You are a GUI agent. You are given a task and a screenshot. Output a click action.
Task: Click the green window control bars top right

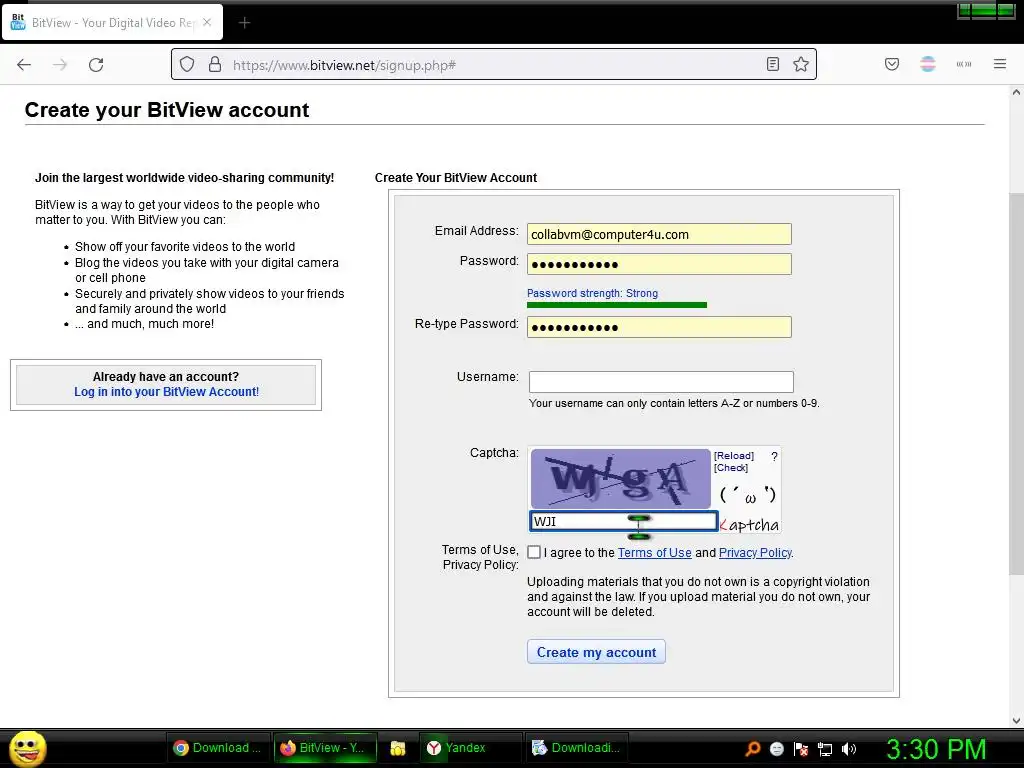tap(986, 10)
